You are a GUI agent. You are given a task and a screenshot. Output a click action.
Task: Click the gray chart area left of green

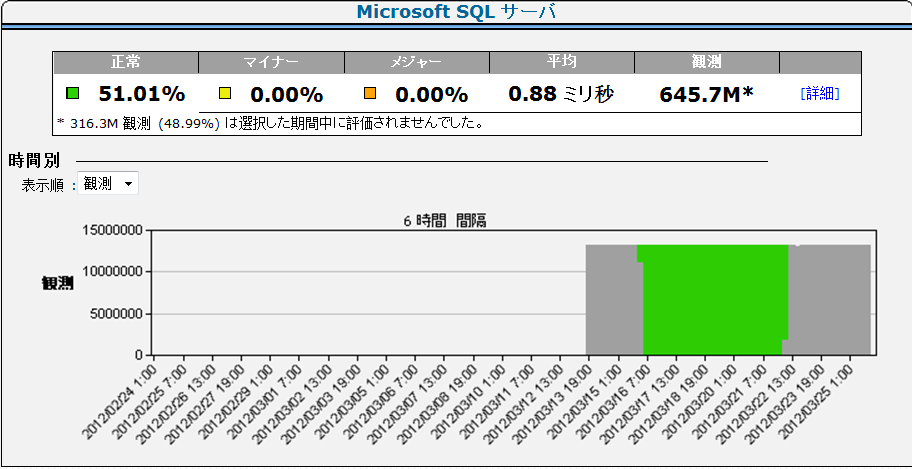pyautogui.click(x=610, y=300)
